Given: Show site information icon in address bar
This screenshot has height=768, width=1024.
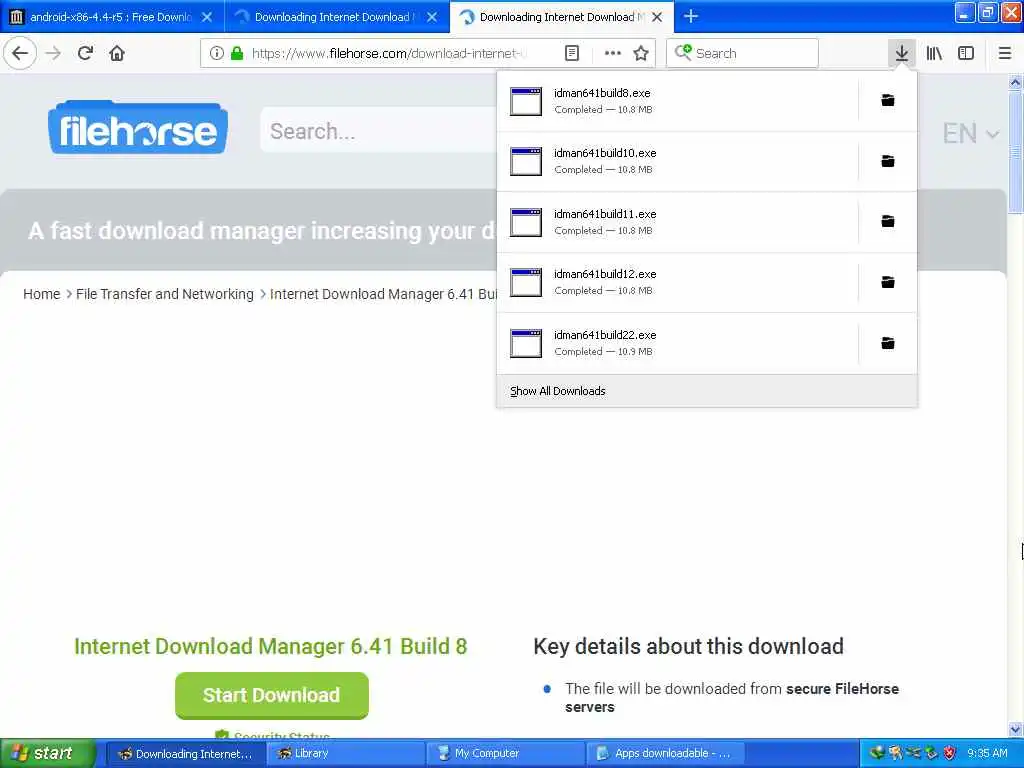Looking at the screenshot, I should [x=217, y=53].
